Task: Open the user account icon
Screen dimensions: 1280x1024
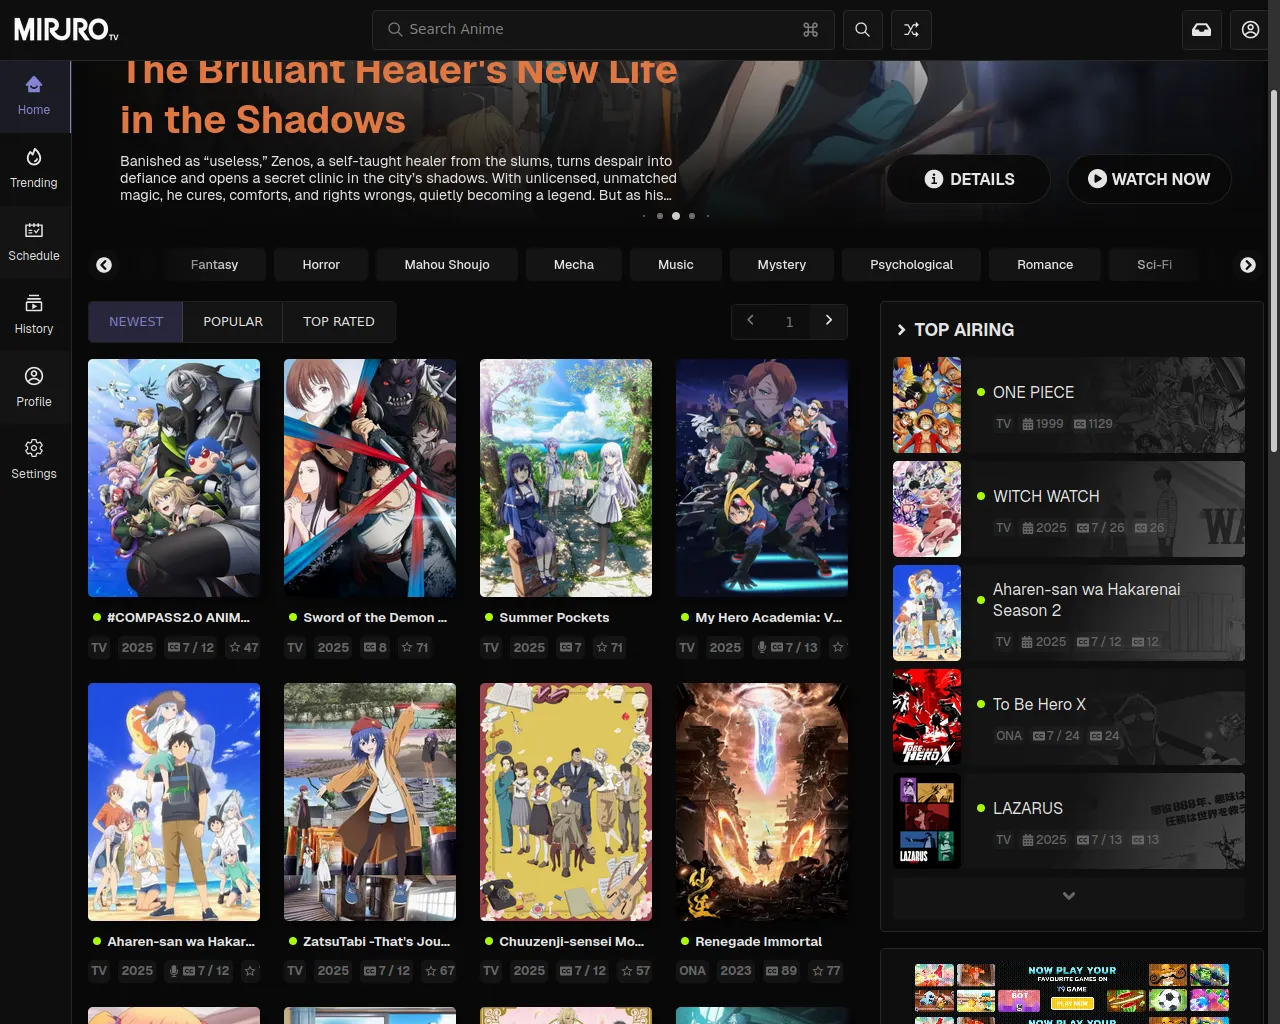Action: point(1250,30)
